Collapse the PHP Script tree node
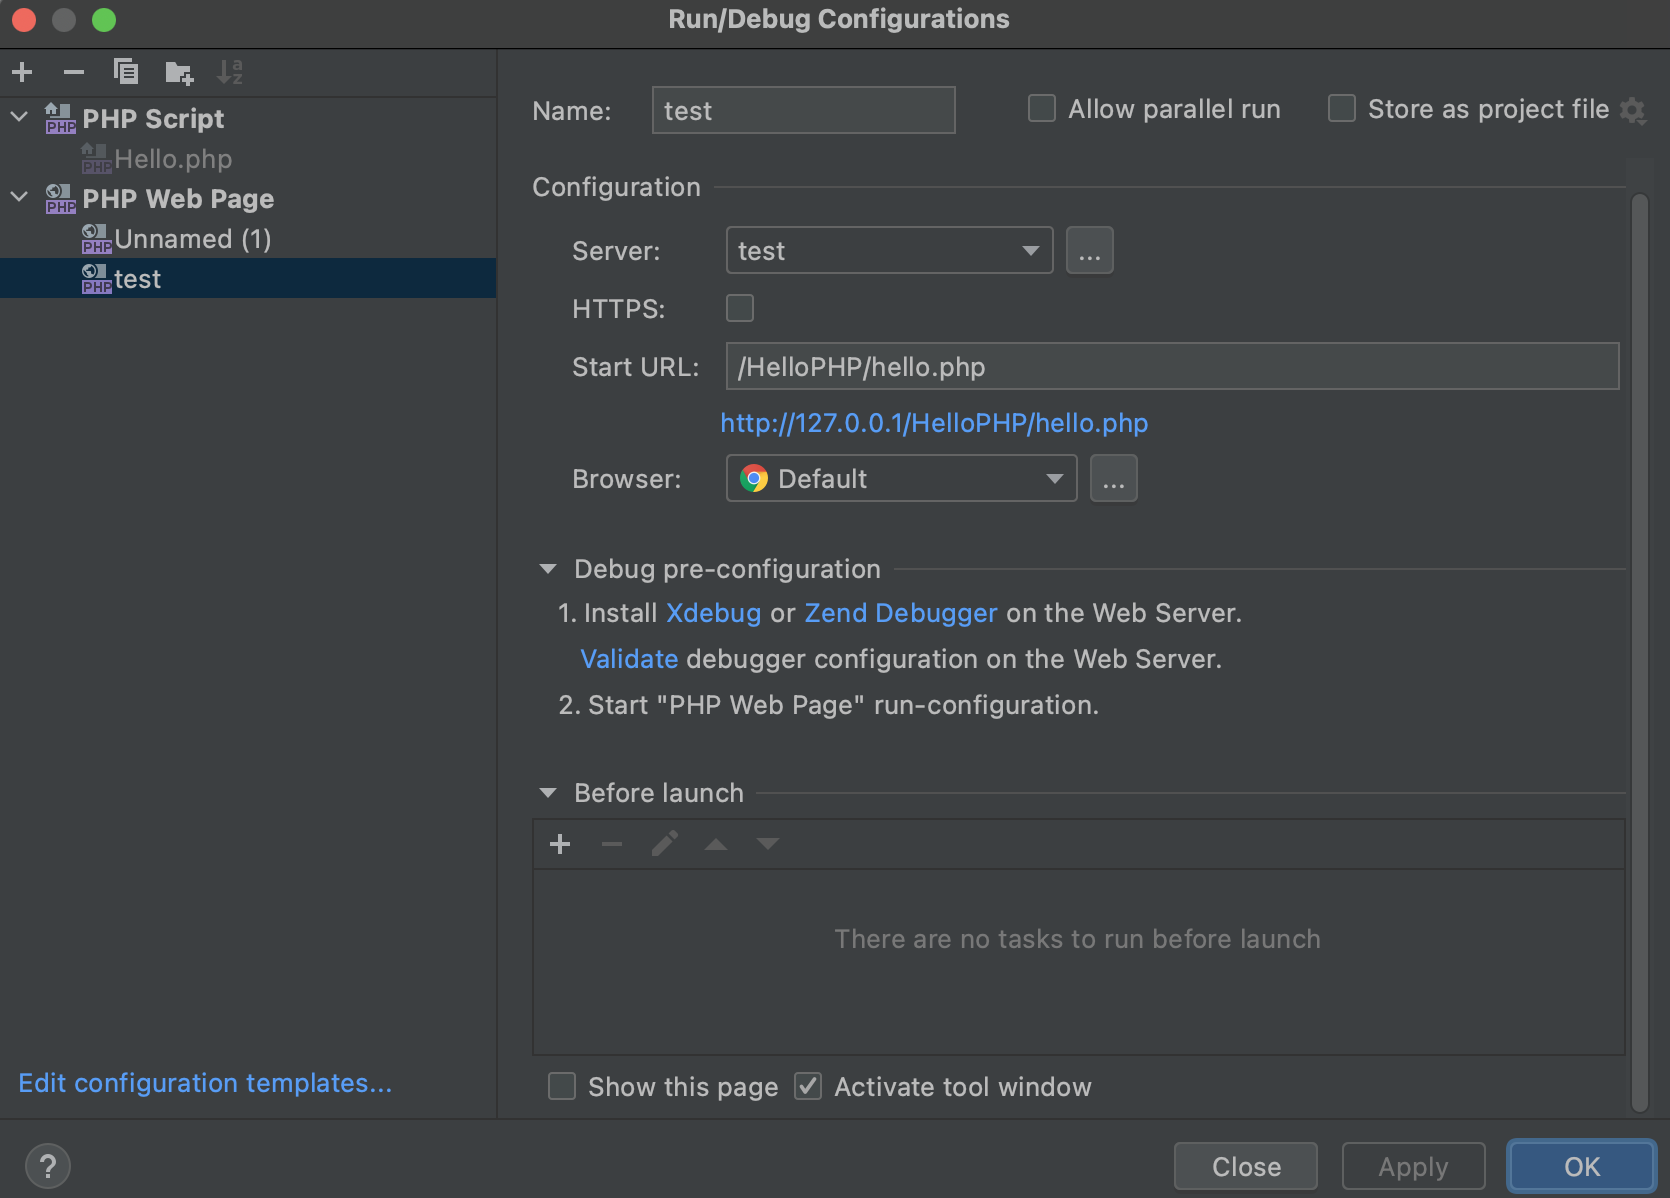1670x1198 pixels. pos(19,117)
